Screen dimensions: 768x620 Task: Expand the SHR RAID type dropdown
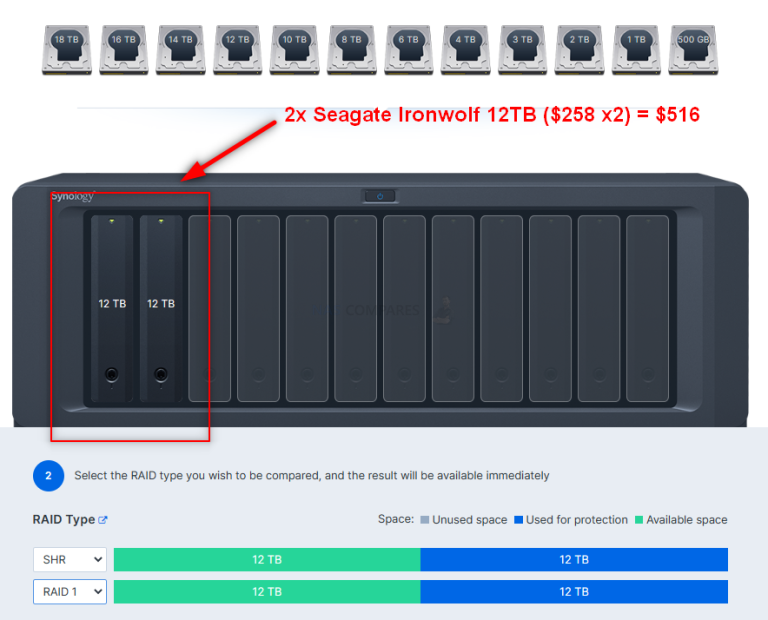70,560
